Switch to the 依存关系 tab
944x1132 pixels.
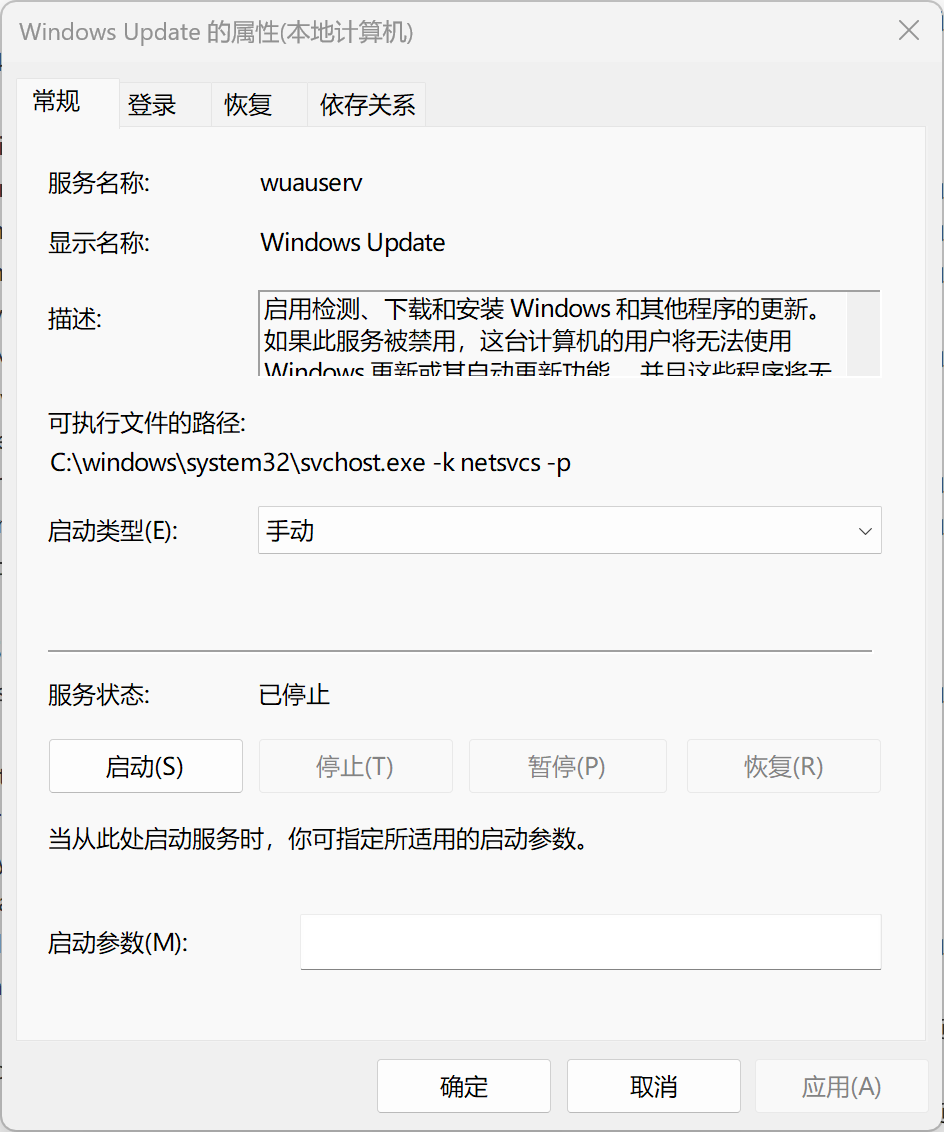[367, 105]
